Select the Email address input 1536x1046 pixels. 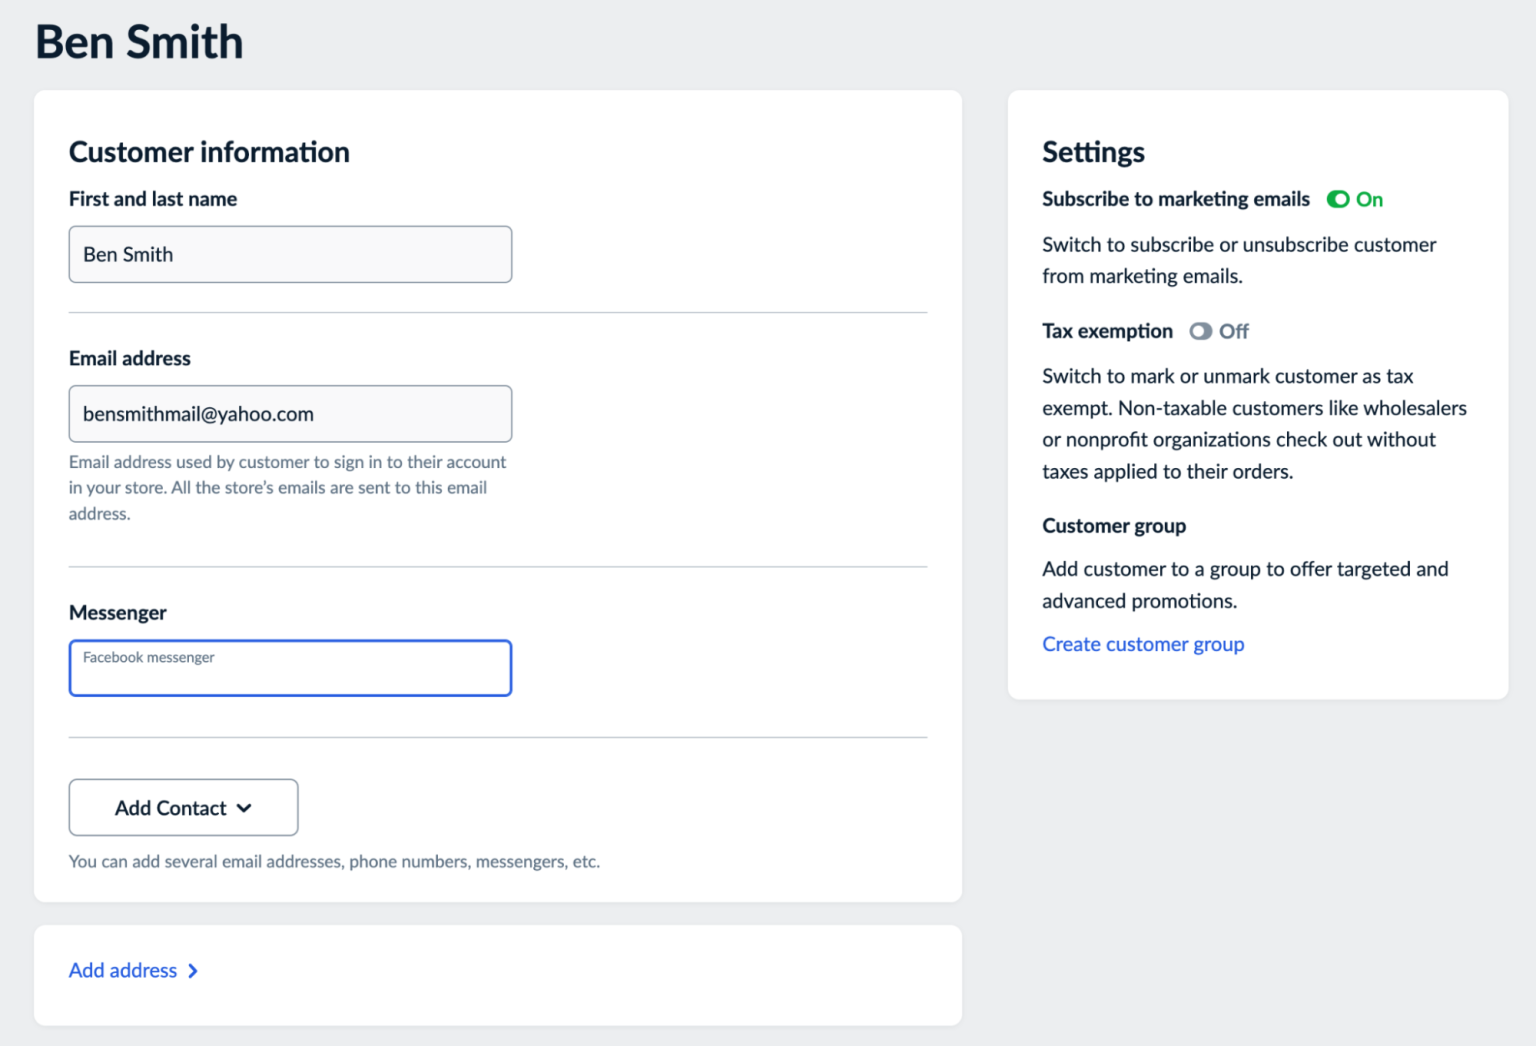290,413
